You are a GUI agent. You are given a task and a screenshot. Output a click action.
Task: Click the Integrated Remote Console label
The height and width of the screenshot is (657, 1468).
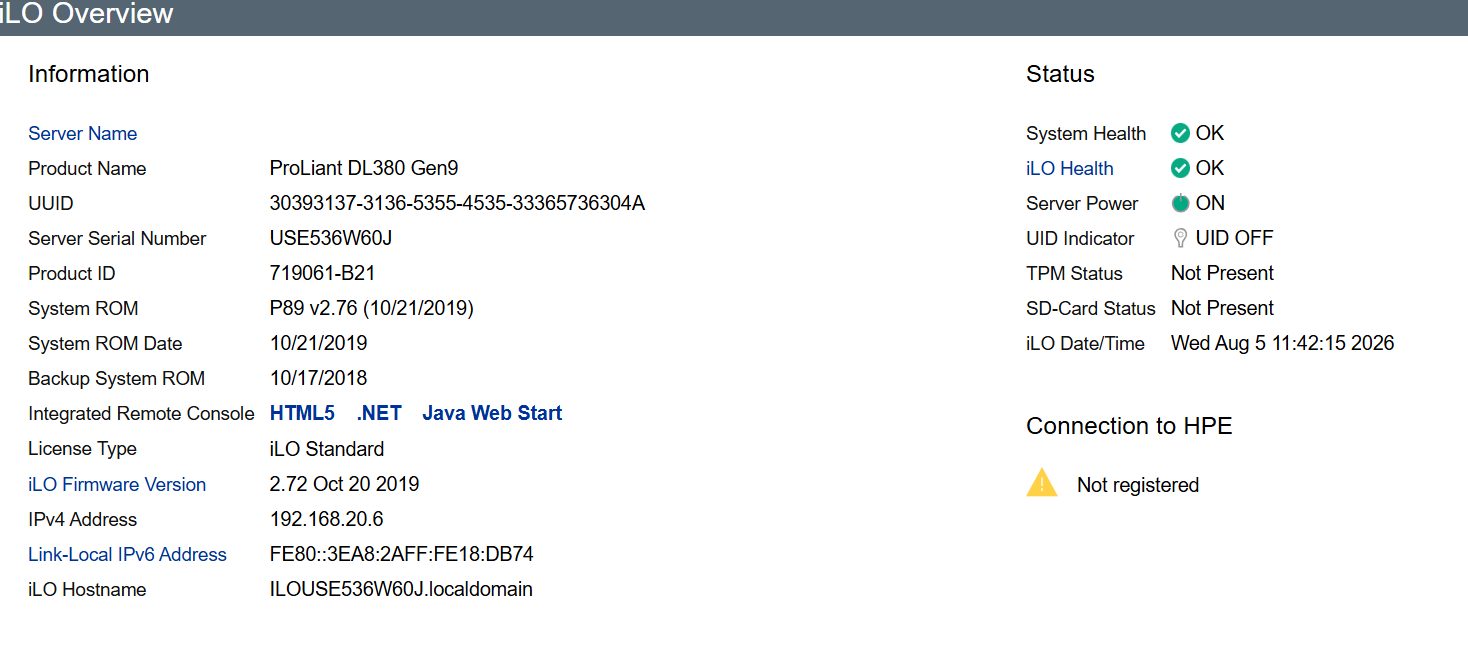(141, 413)
